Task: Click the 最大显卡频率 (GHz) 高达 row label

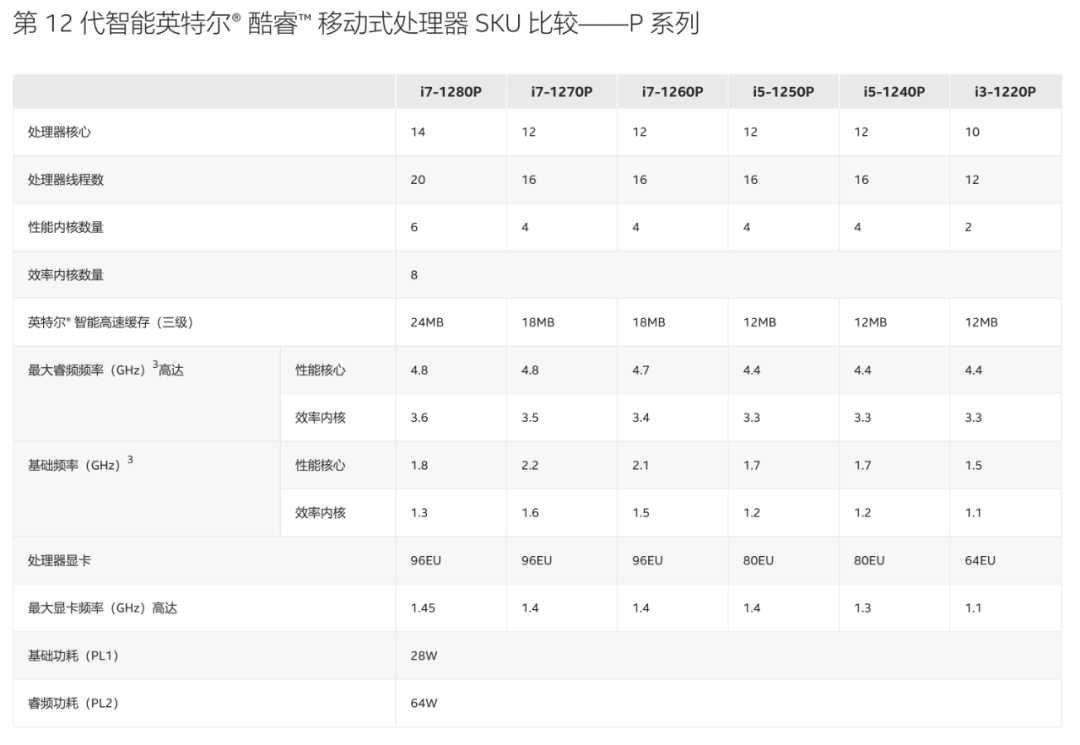Action: [x=102, y=608]
